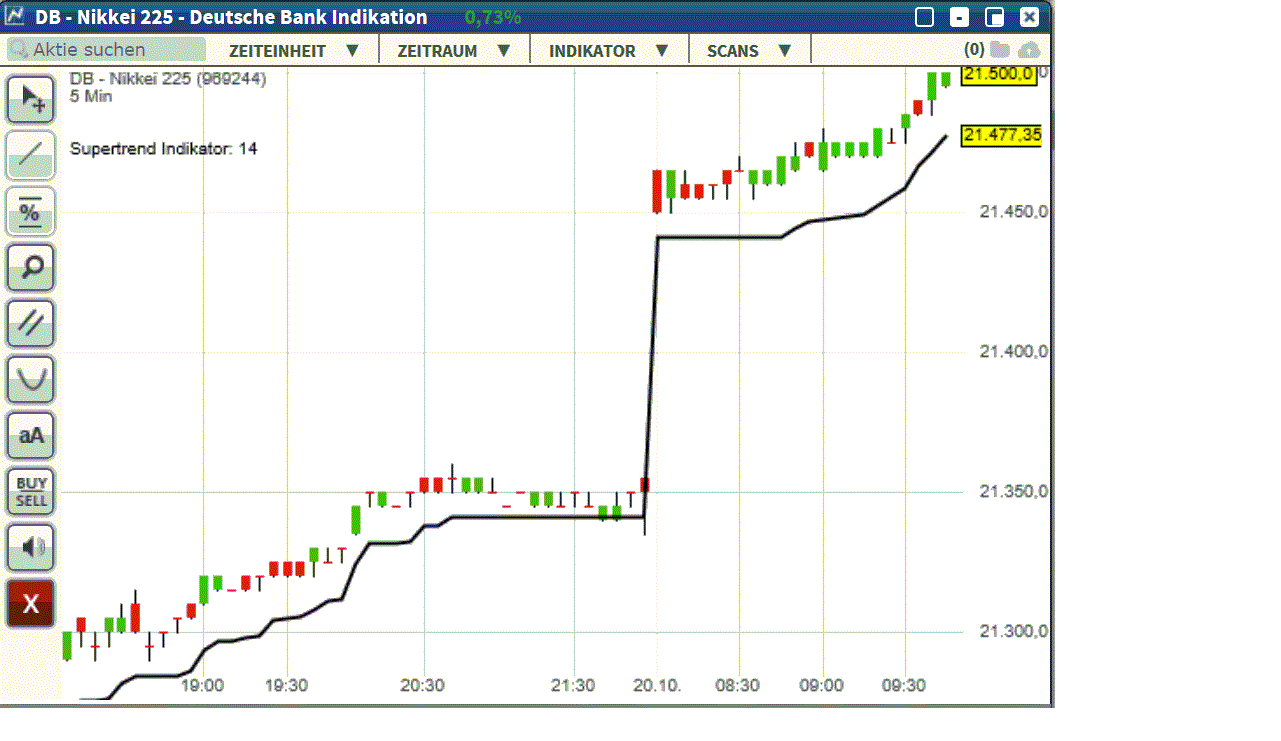Viewport: 1281px width, 741px height.
Task: Click the 19:30 time axis label
Action: coord(286,686)
